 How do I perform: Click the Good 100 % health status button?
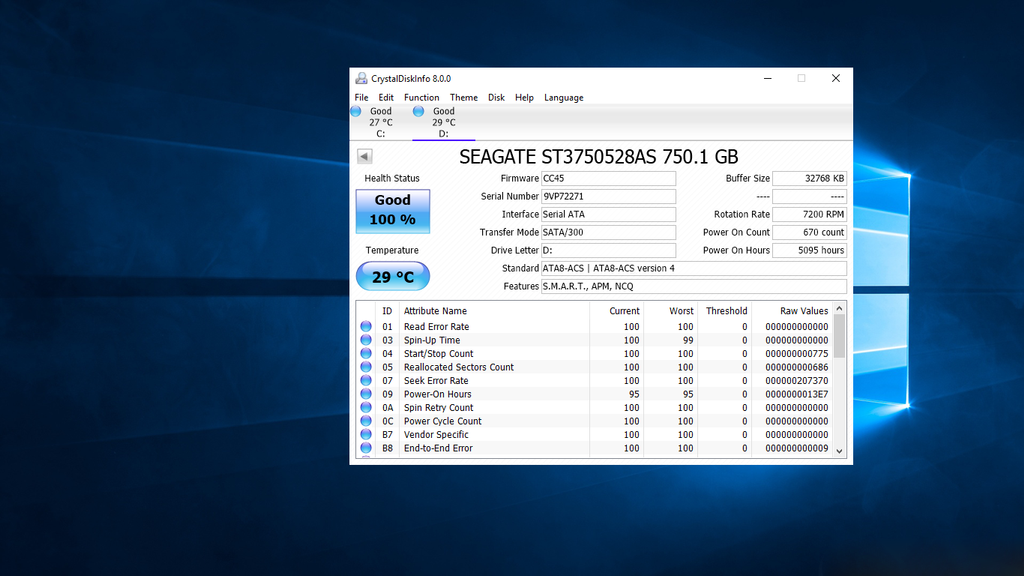point(392,210)
